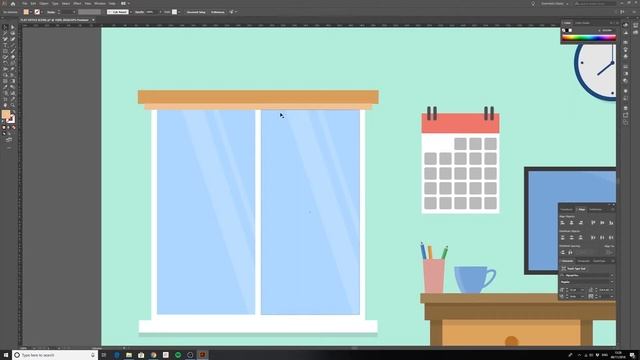640x360 pixels.
Task: Switch to the Color Guide tab
Action: [x=582, y=23]
